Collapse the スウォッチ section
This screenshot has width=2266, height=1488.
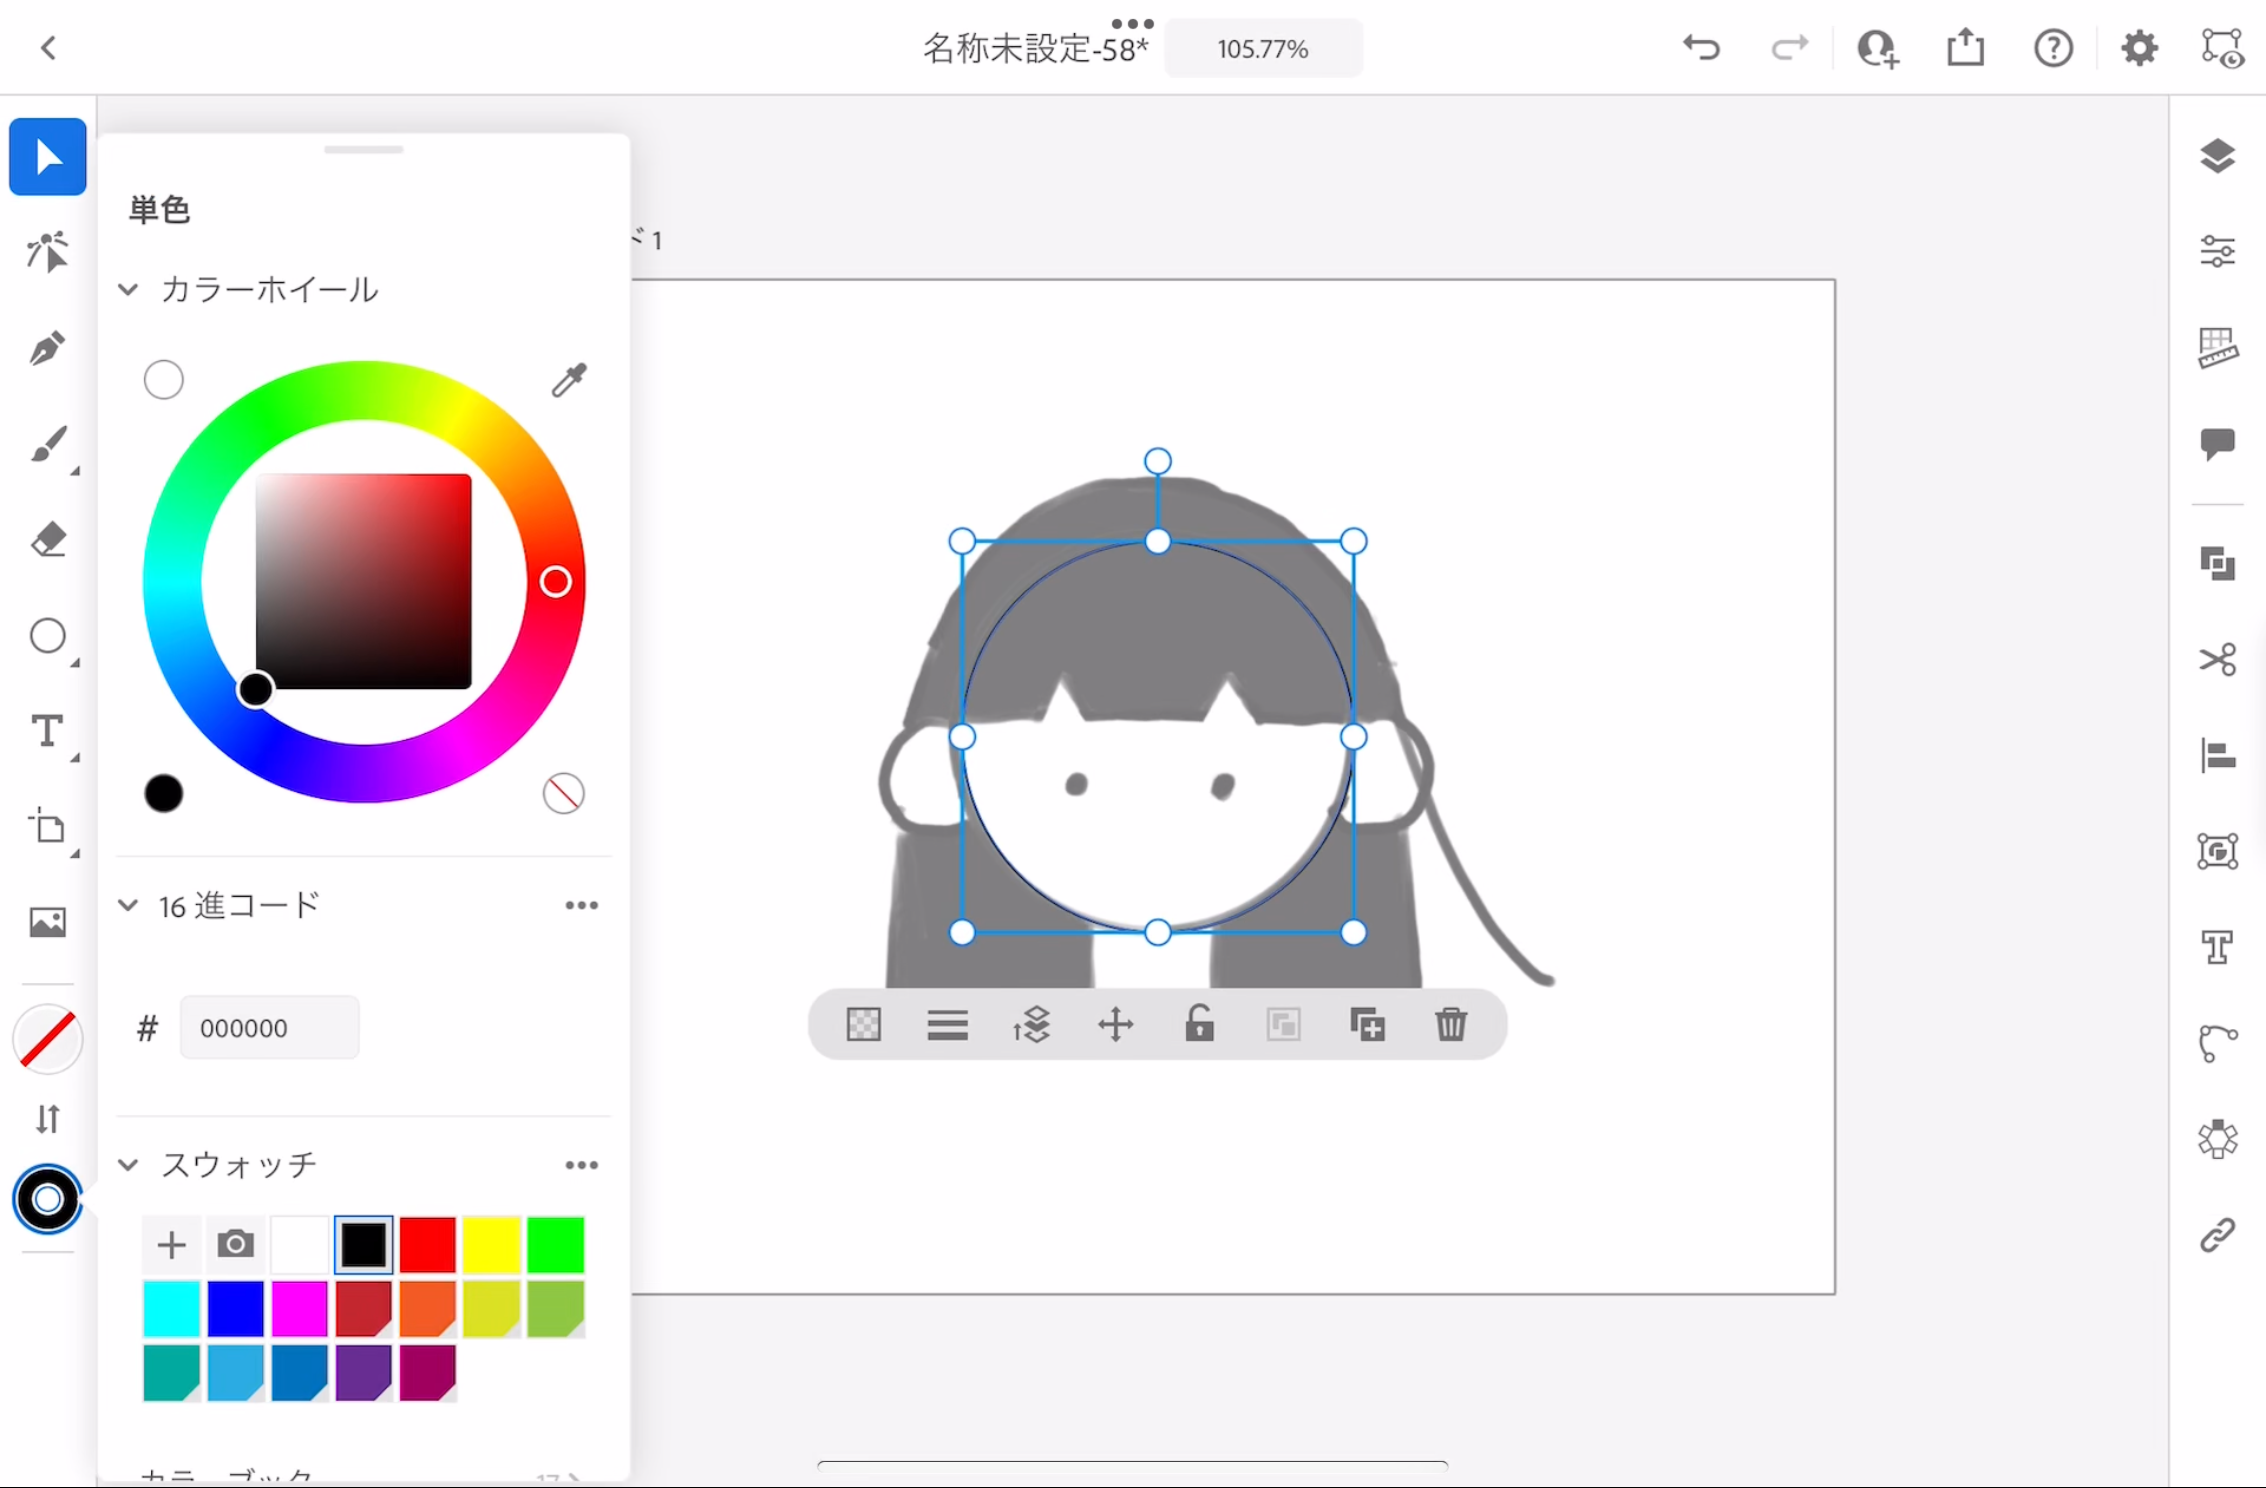[x=128, y=1165]
